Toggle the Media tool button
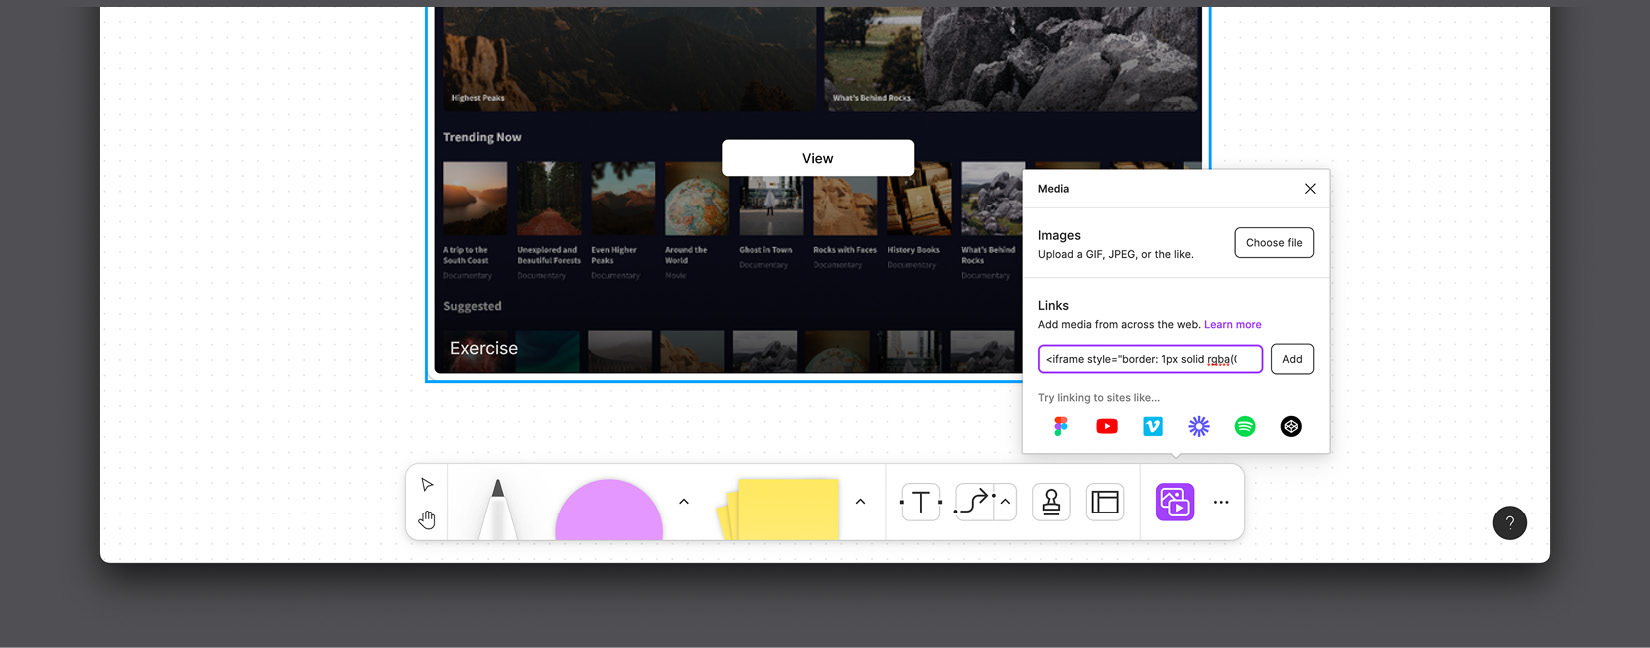1650x648 pixels. [x=1175, y=502]
